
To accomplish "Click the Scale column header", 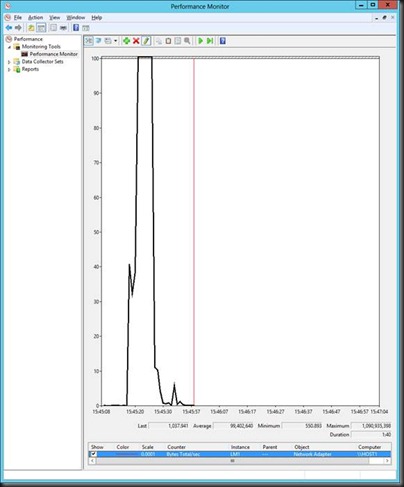I will (147, 447).
